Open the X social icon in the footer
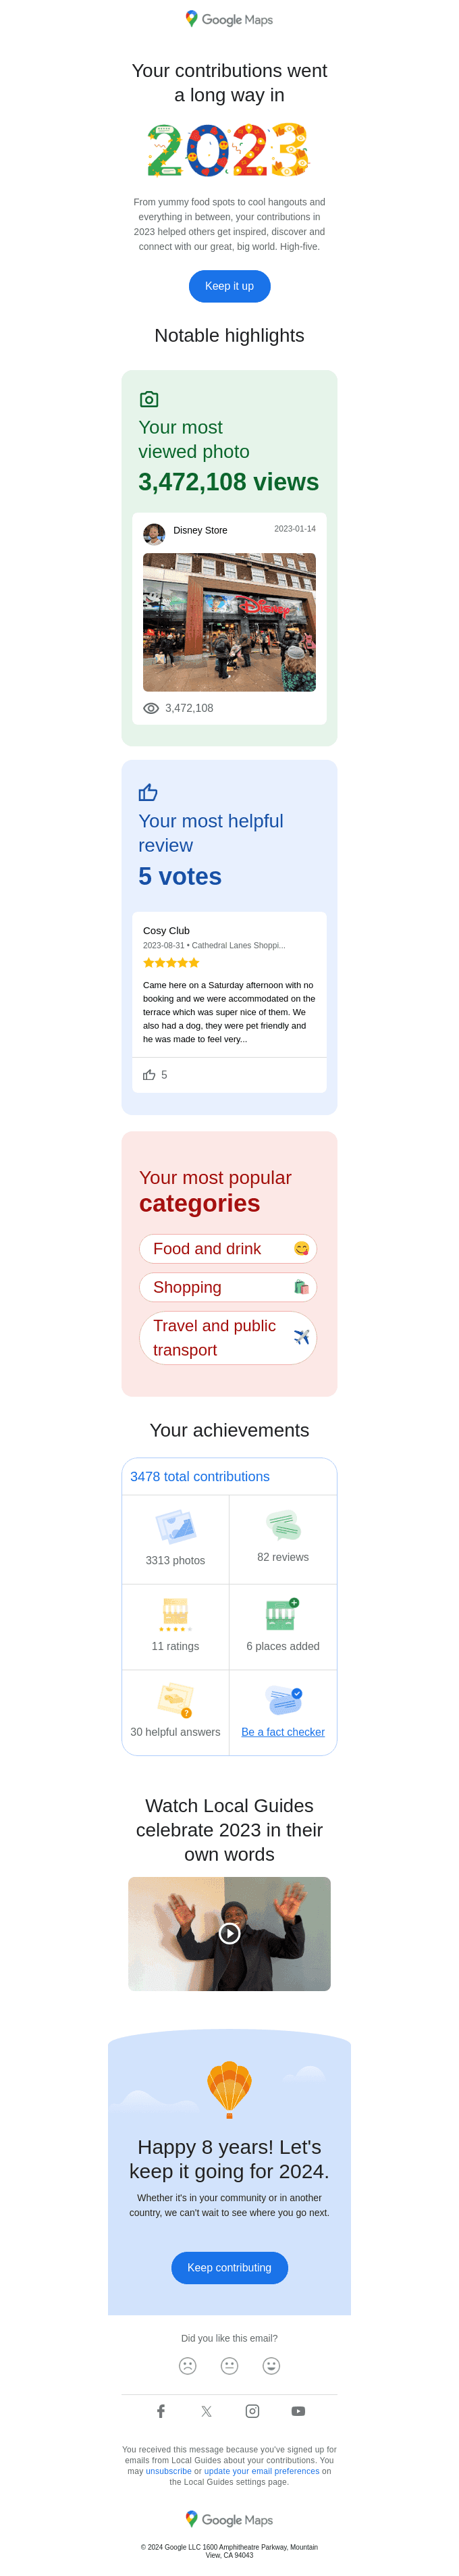459x2576 pixels. (206, 2411)
